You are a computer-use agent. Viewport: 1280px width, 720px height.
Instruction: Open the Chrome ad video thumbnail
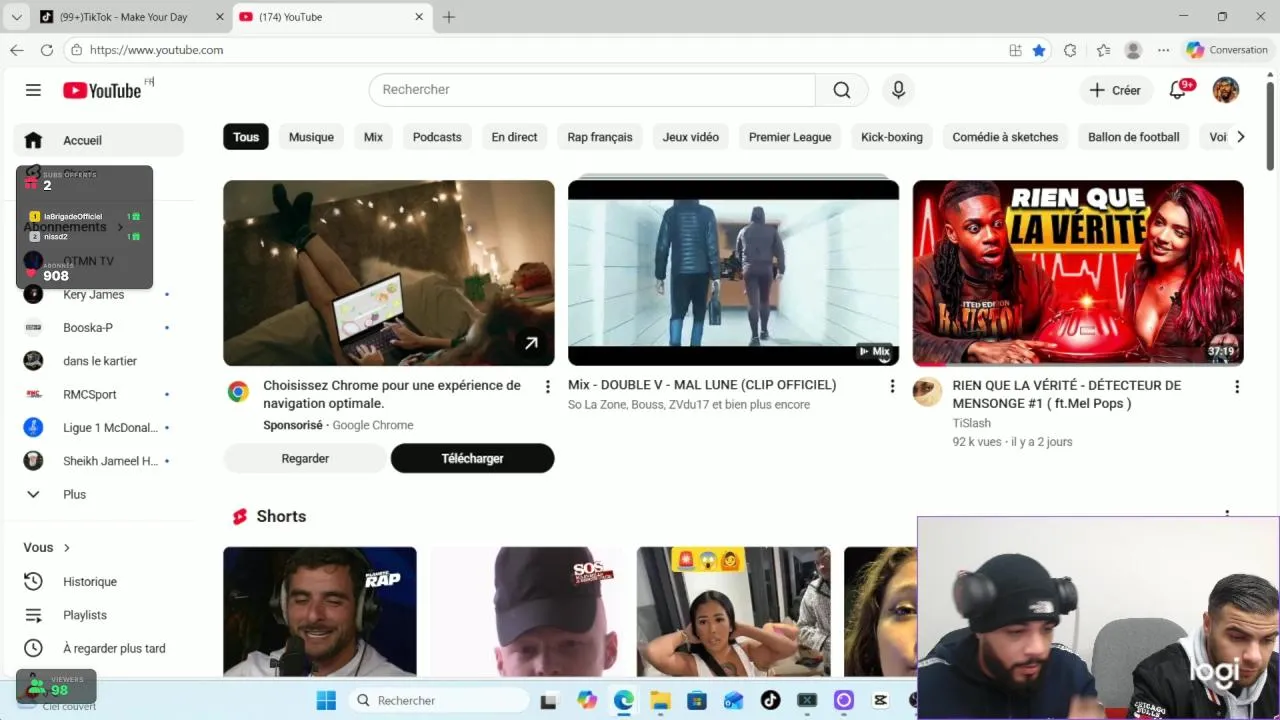tap(388, 273)
